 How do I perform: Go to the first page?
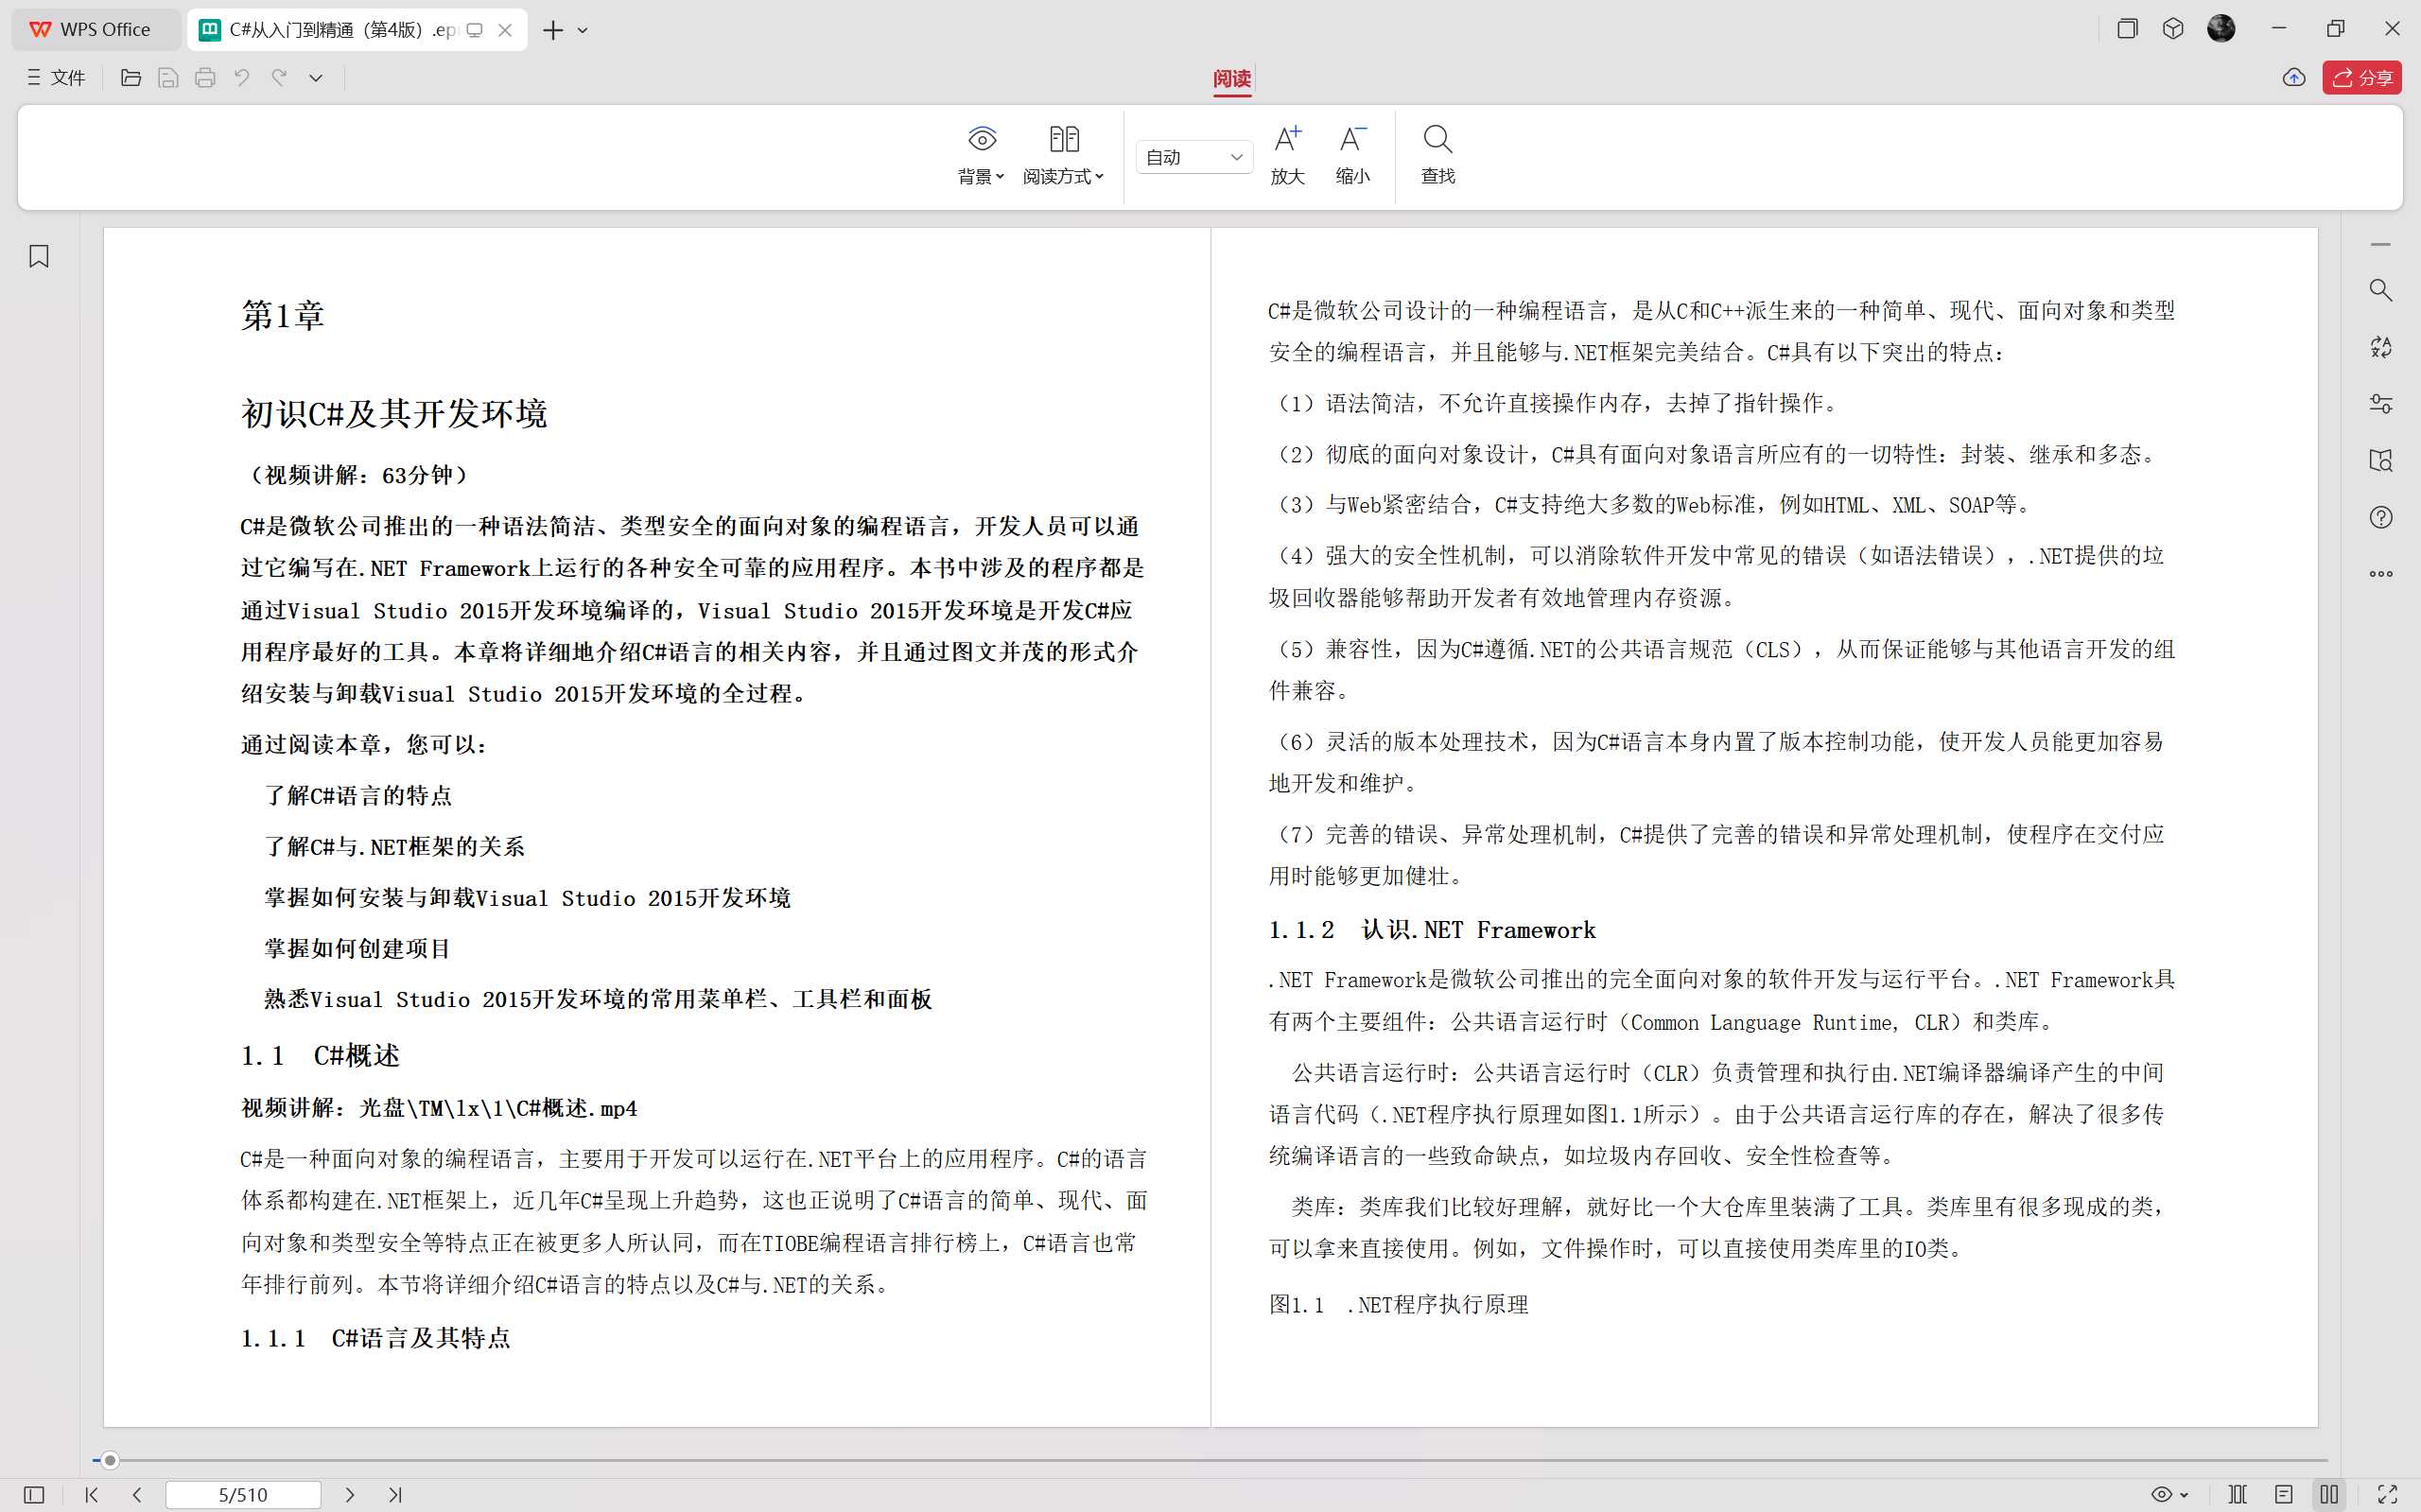click(x=91, y=1494)
